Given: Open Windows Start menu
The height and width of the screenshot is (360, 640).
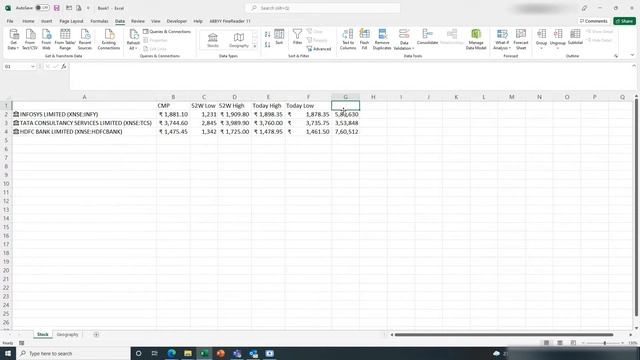Looking at the screenshot, I should pos(8,353).
